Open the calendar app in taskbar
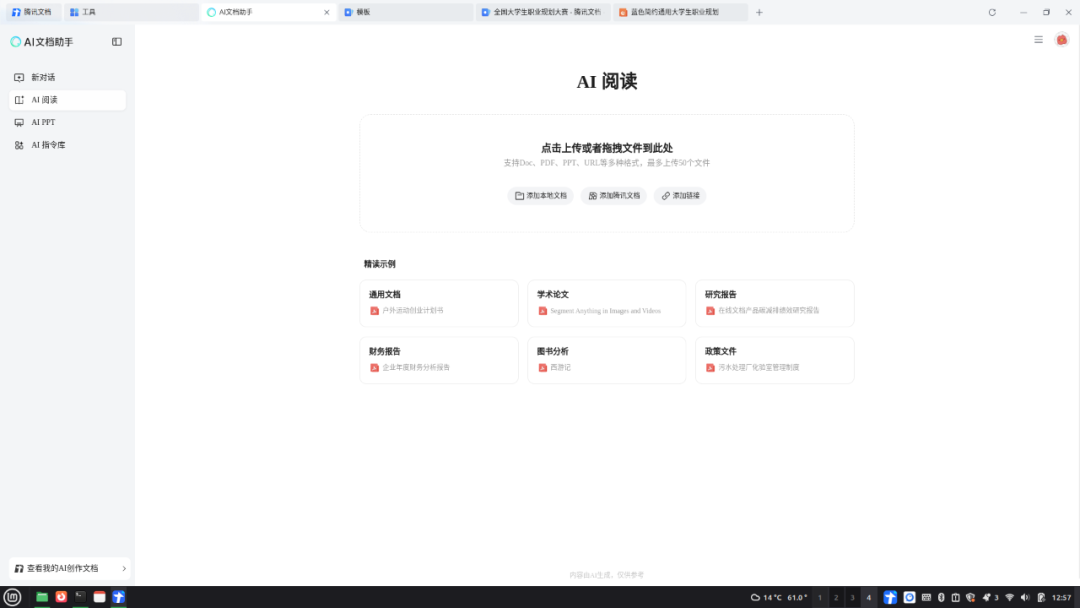 [x=99, y=597]
